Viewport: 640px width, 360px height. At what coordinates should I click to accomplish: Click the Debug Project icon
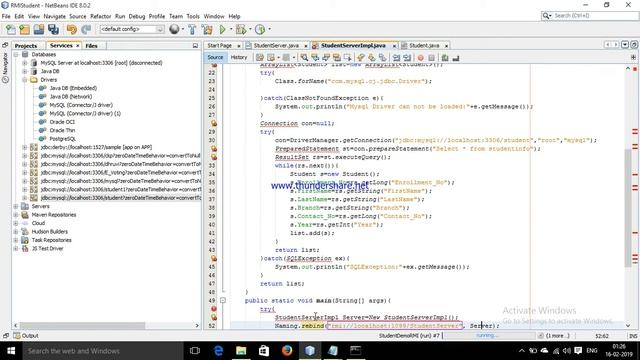click(x=241, y=29)
